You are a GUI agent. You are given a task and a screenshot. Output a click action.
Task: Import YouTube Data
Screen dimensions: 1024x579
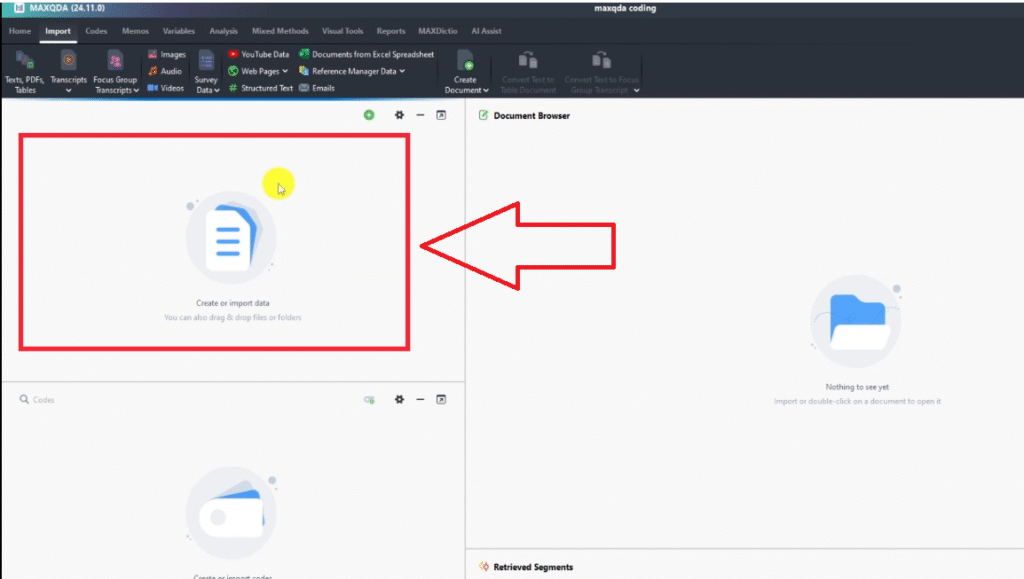[258, 55]
